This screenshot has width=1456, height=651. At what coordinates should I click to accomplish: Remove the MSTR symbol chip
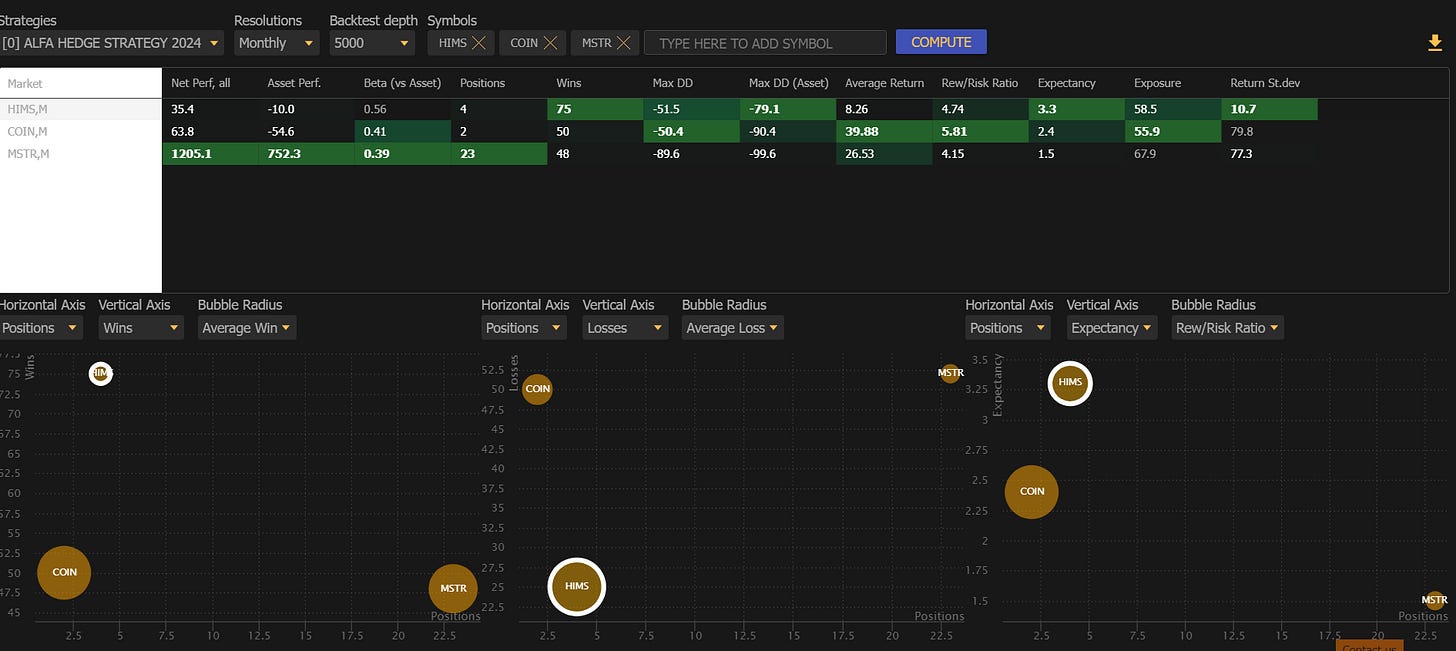coord(623,43)
